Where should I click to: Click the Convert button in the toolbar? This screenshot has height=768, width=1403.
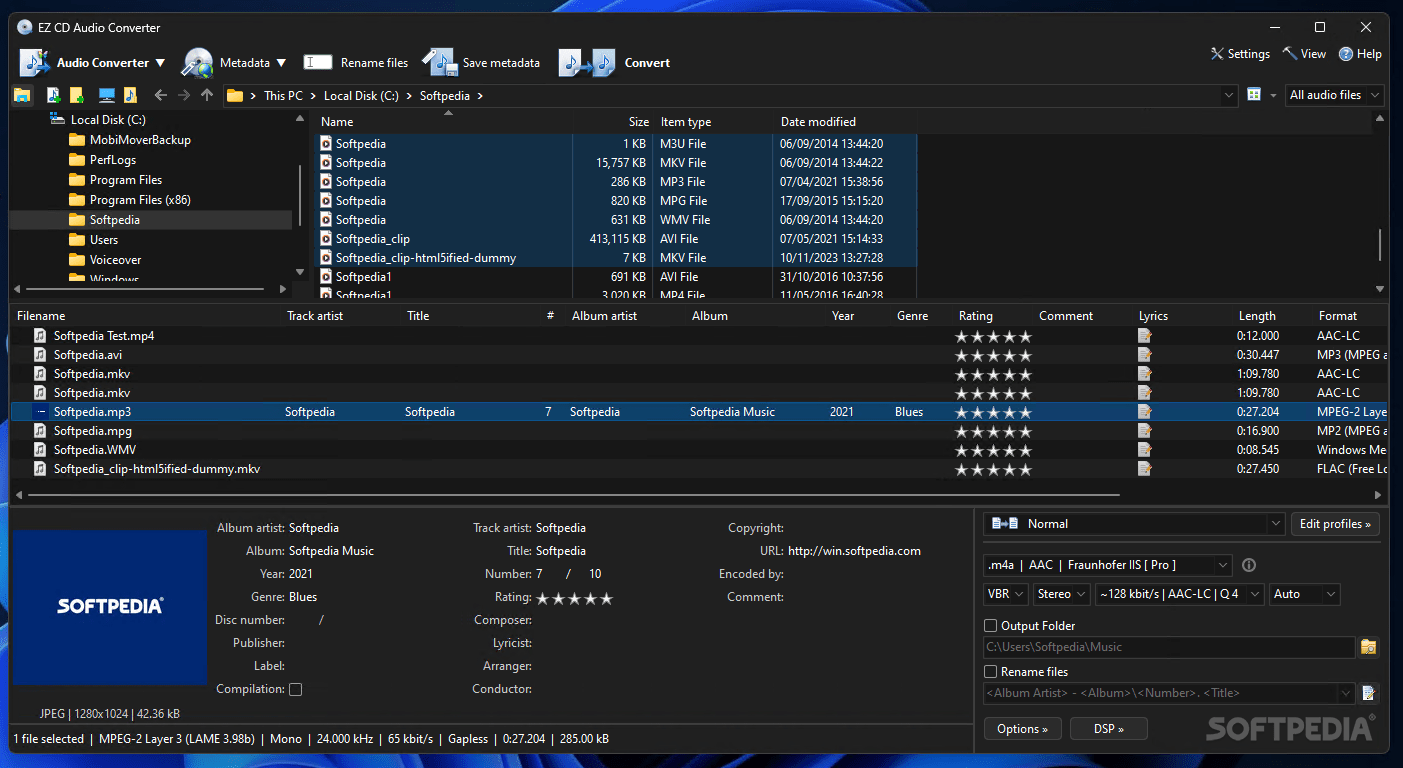[x=615, y=63]
